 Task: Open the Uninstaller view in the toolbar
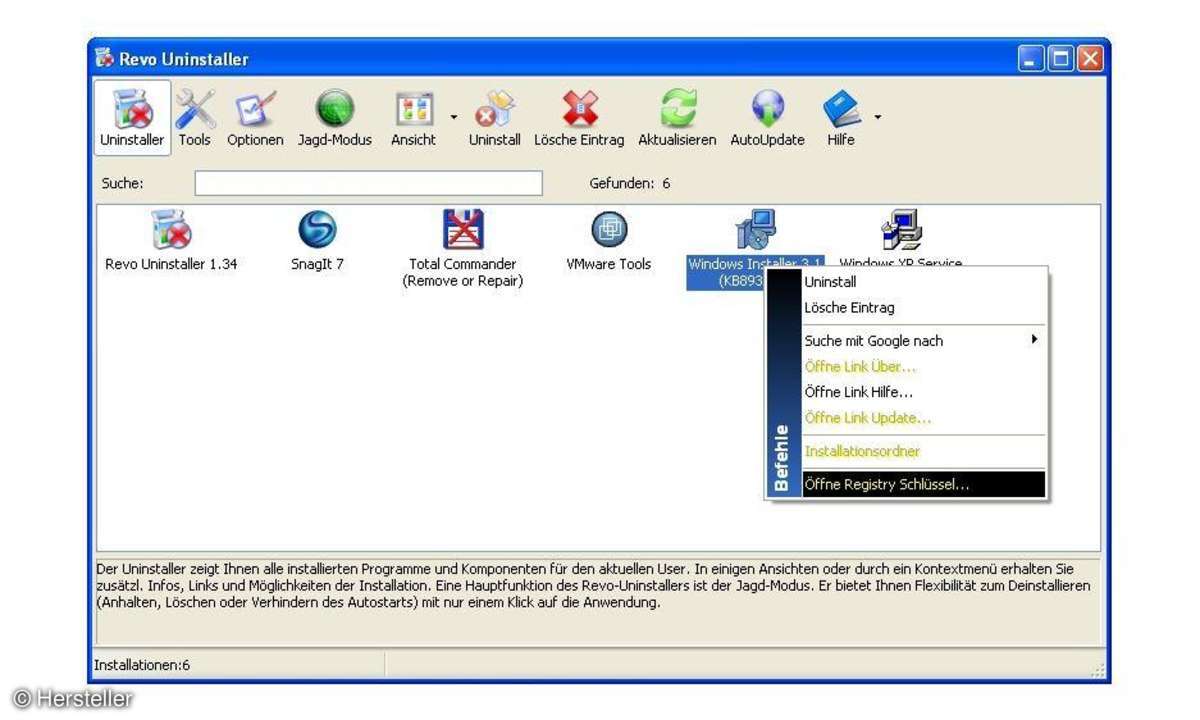132,117
